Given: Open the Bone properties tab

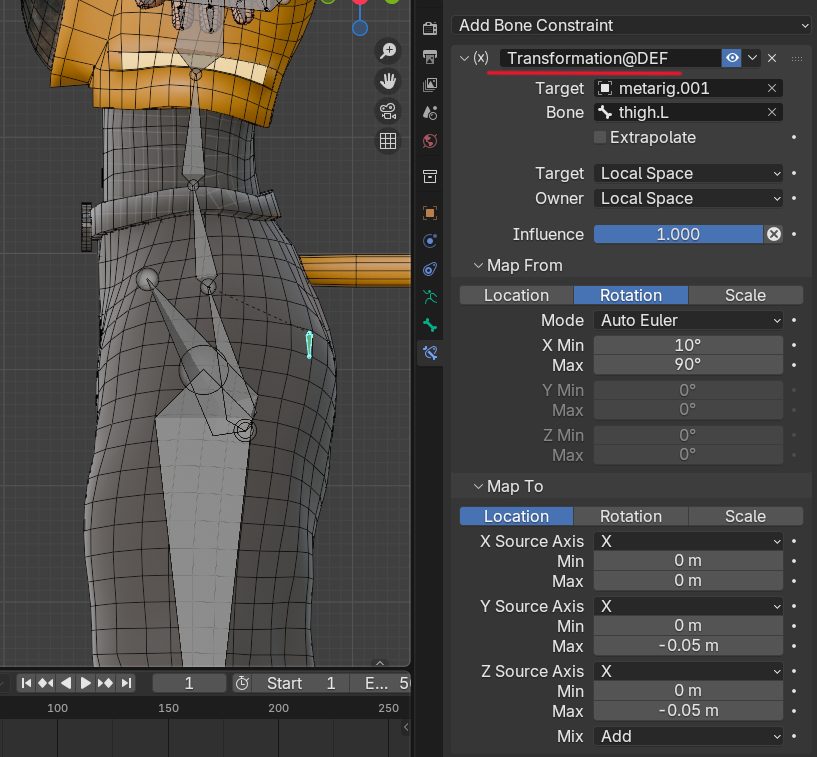Looking at the screenshot, I should point(430,325).
